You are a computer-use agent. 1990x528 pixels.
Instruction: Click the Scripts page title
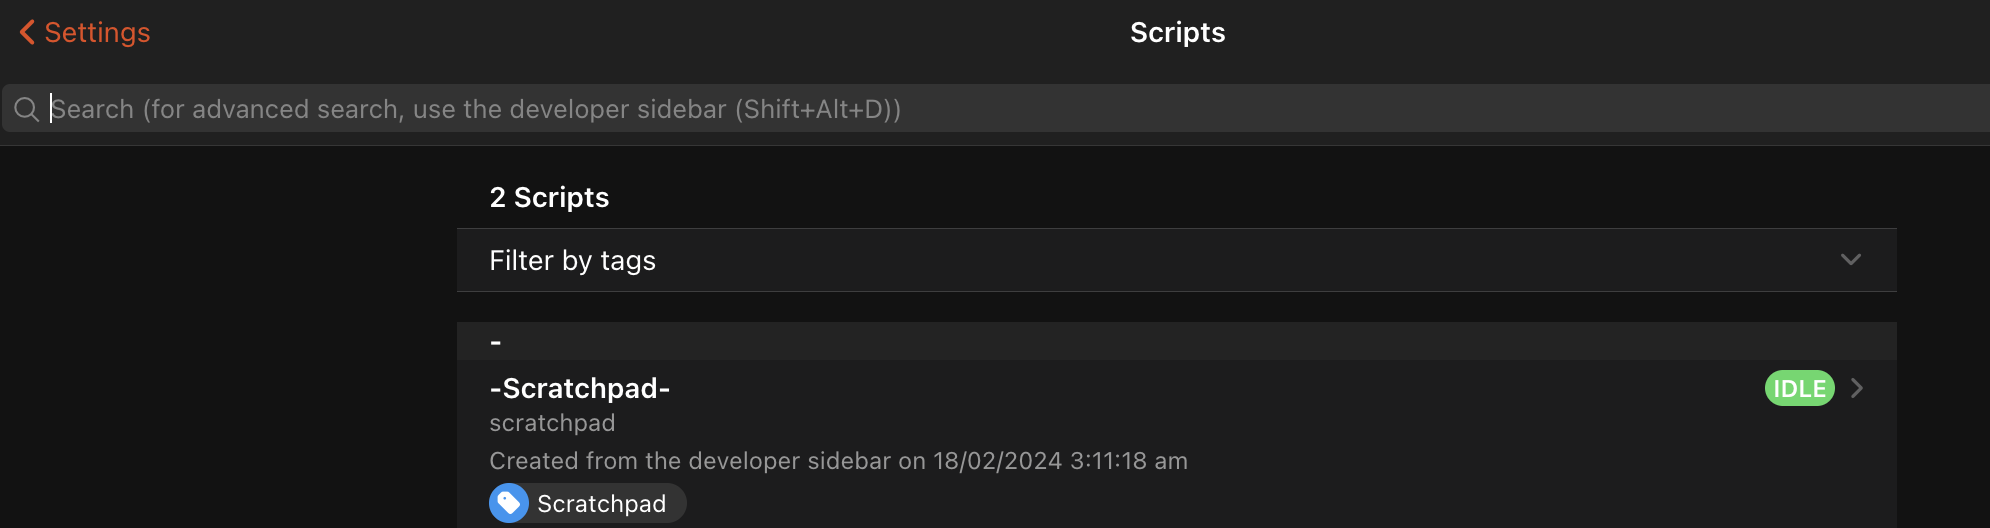tap(1177, 32)
